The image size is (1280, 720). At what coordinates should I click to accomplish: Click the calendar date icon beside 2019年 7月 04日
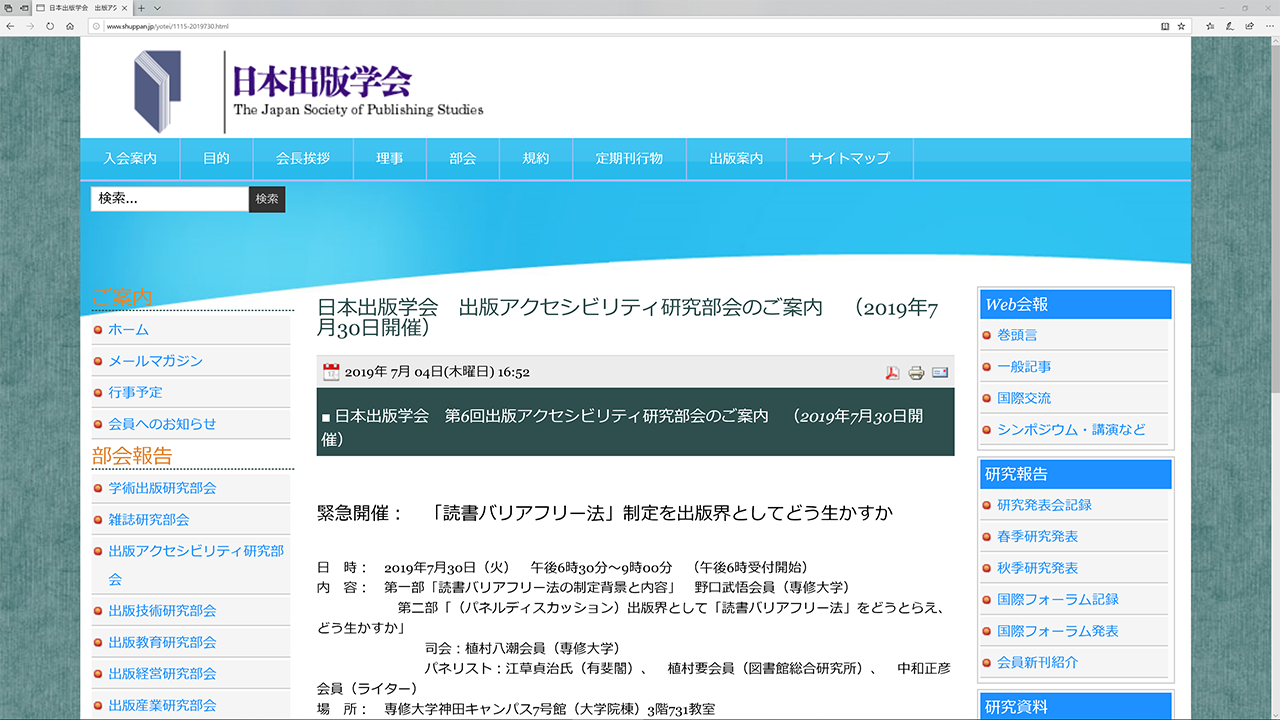click(331, 372)
